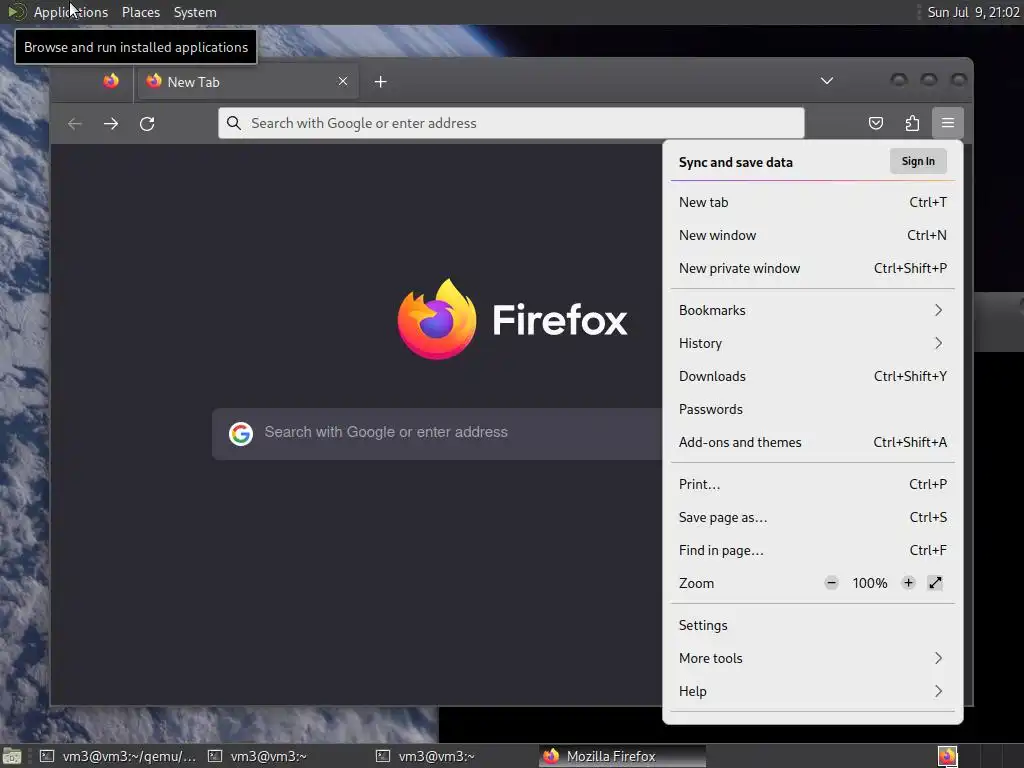
Task: Reload the current page
Action: [147, 123]
